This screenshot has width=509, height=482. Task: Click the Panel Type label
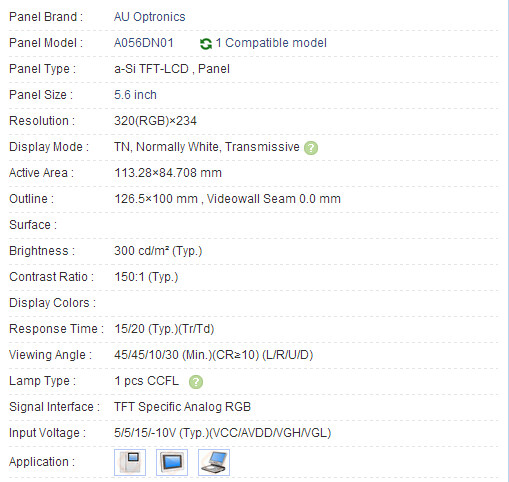point(43,69)
